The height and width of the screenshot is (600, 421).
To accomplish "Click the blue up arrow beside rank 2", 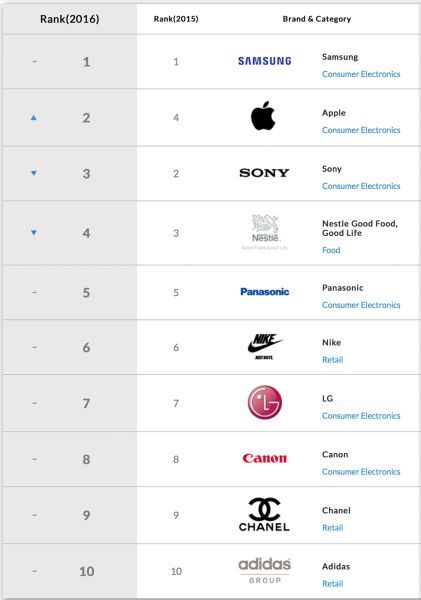I will tap(34, 117).
